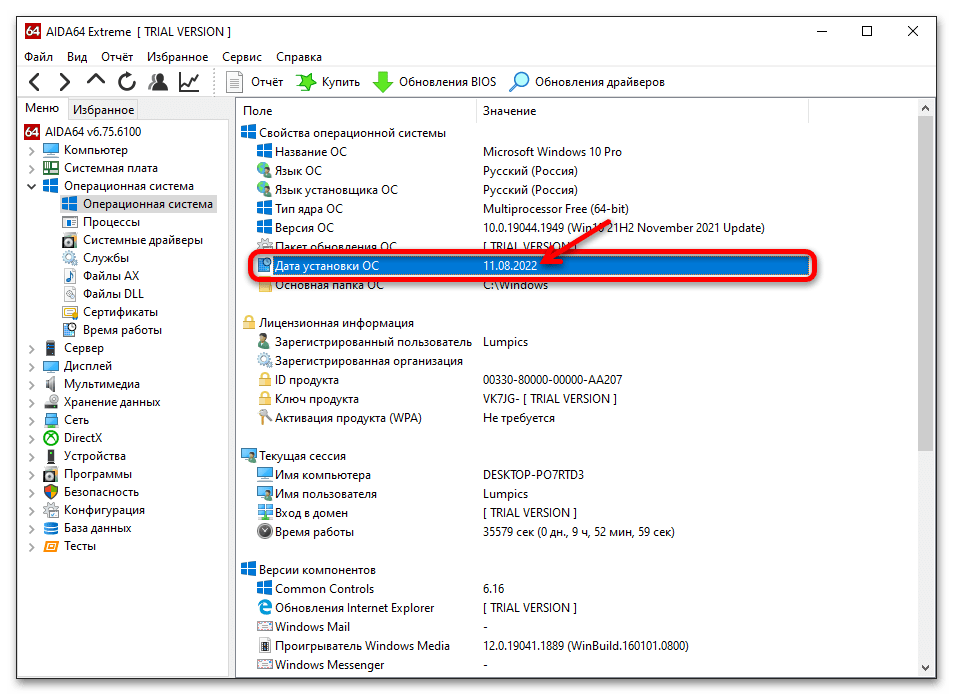Switch to the Избранное tab
This screenshot has height=695, width=953.
pyautogui.click(x=103, y=109)
